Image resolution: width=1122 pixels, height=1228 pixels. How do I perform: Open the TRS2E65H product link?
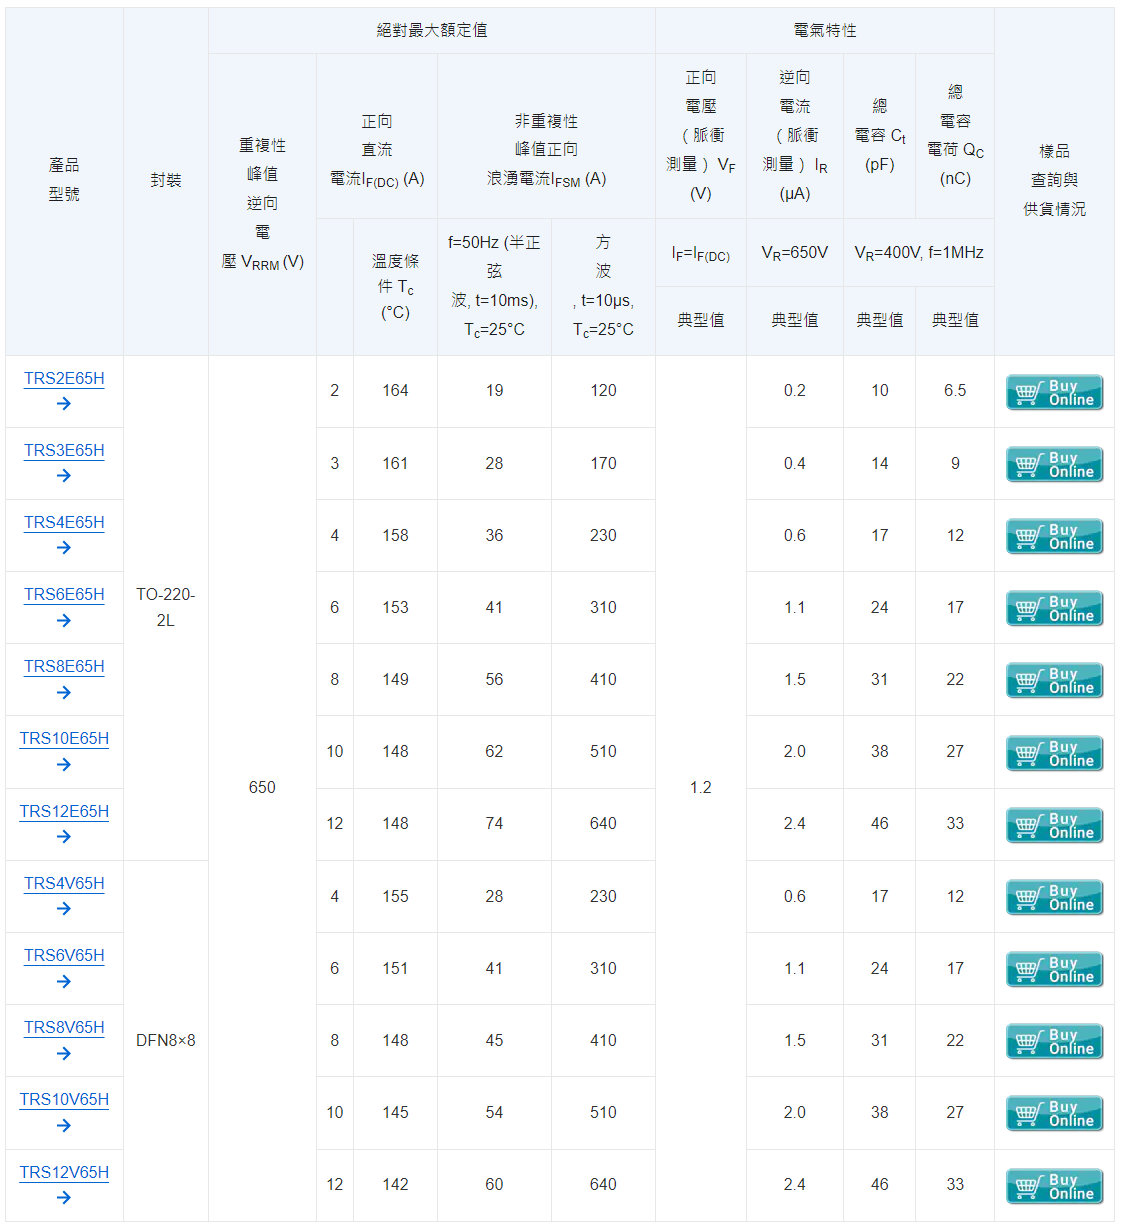[x=64, y=379]
